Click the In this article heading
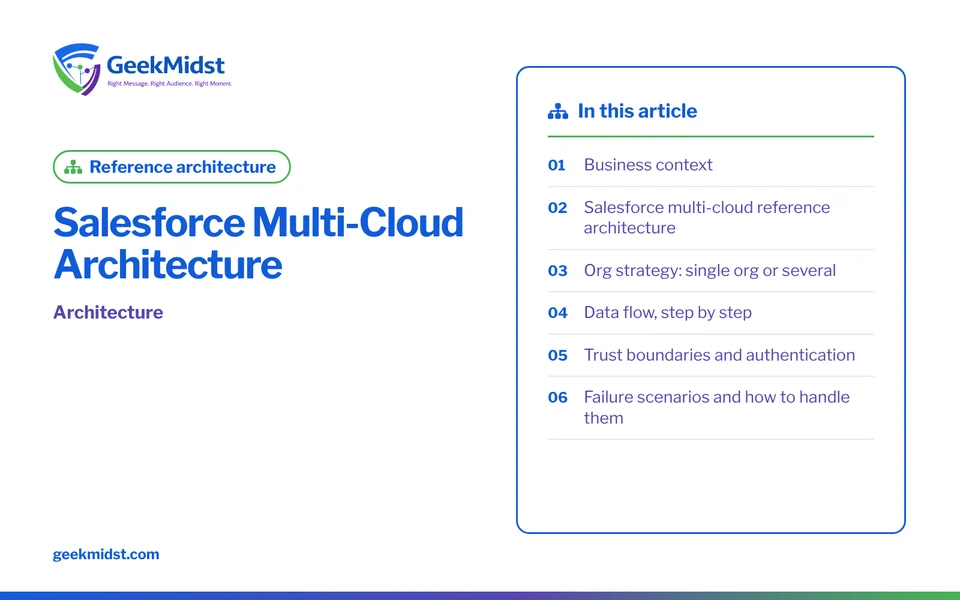 pos(637,111)
